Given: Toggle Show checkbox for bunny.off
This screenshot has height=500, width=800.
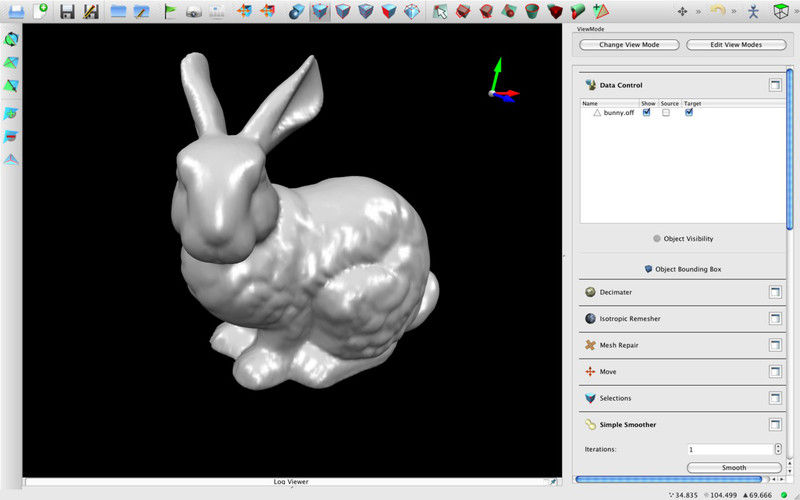Looking at the screenshot, I should click(x=646, y=112).
